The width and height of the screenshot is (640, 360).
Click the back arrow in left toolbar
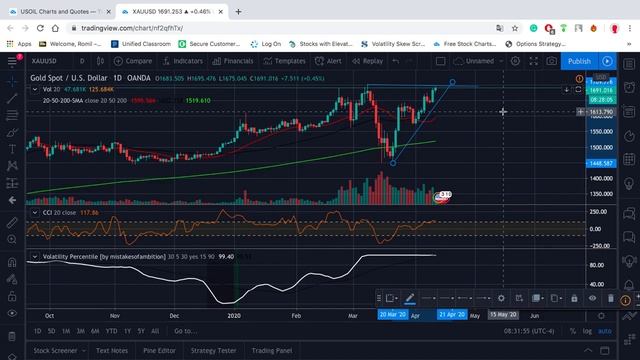click(x=12, y=200)
